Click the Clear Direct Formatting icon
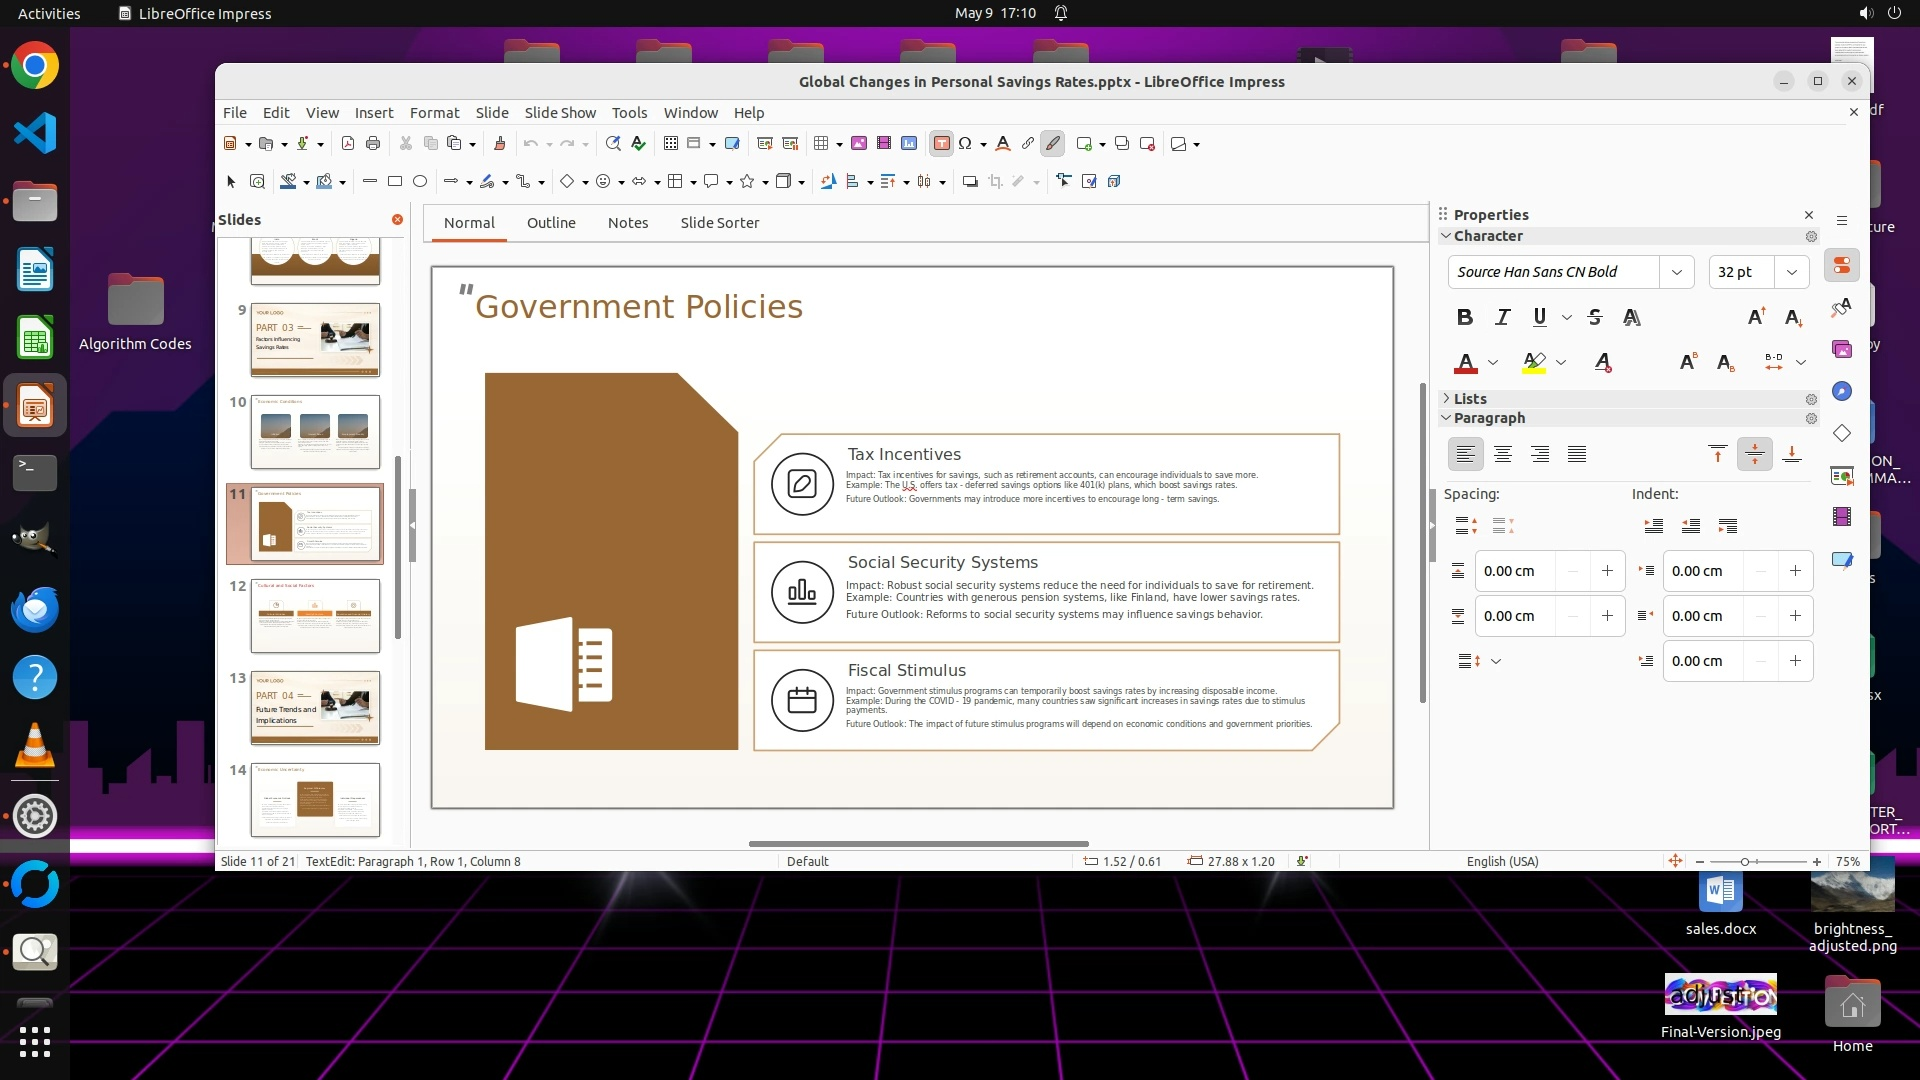The image size is (1920, 1080). 1603,363
